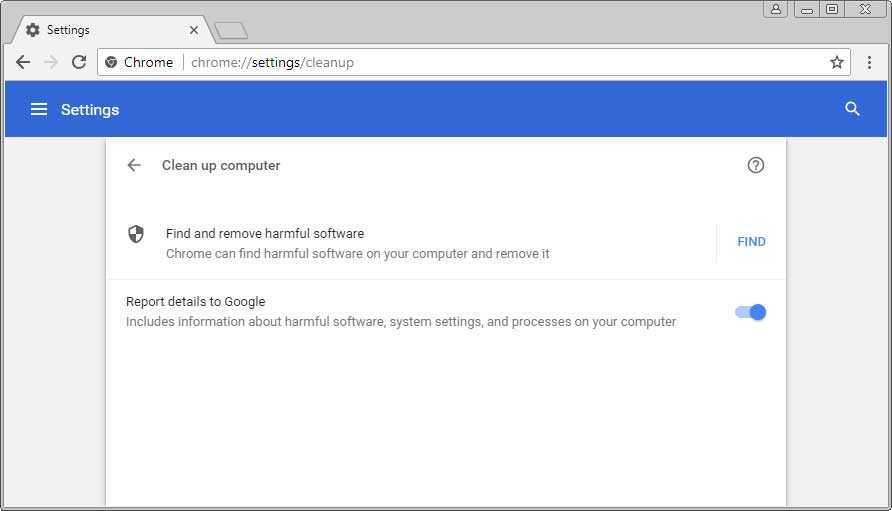View site information next to Chrome label
This screenshot has width=892, height=511.
click(x=111, y=62)
